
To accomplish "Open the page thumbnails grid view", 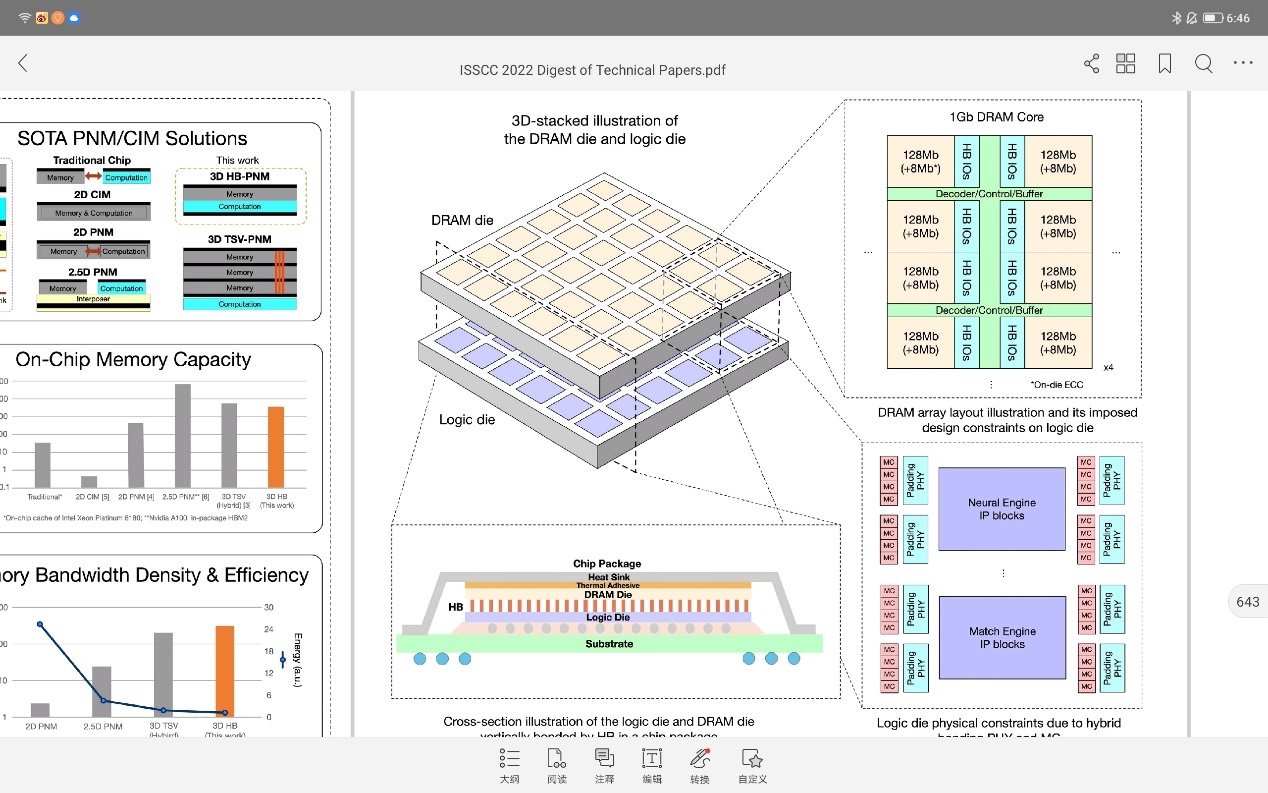I will 1125,64.
